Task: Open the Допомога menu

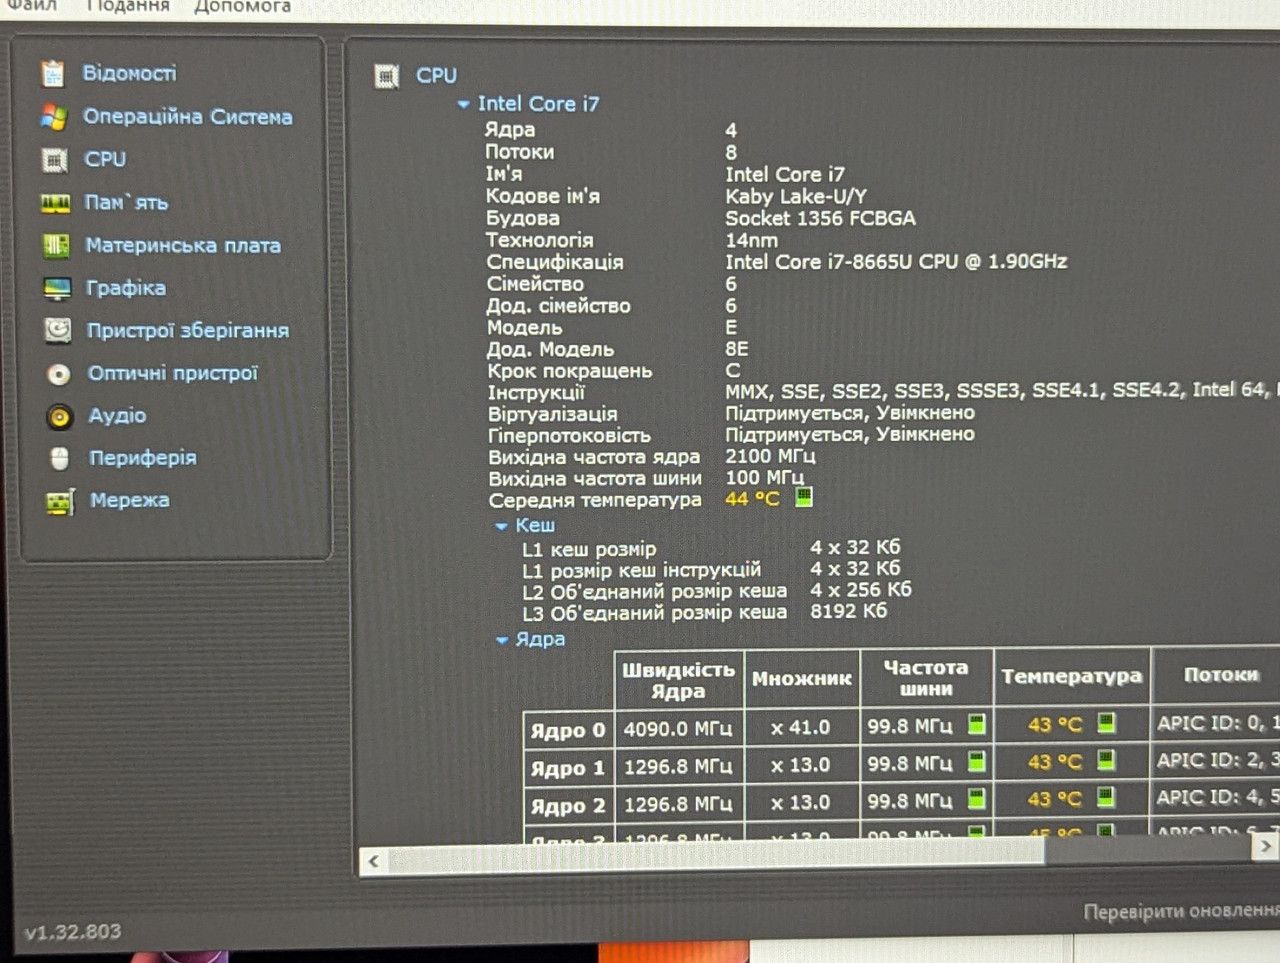Action: click(x=242, y=6)
